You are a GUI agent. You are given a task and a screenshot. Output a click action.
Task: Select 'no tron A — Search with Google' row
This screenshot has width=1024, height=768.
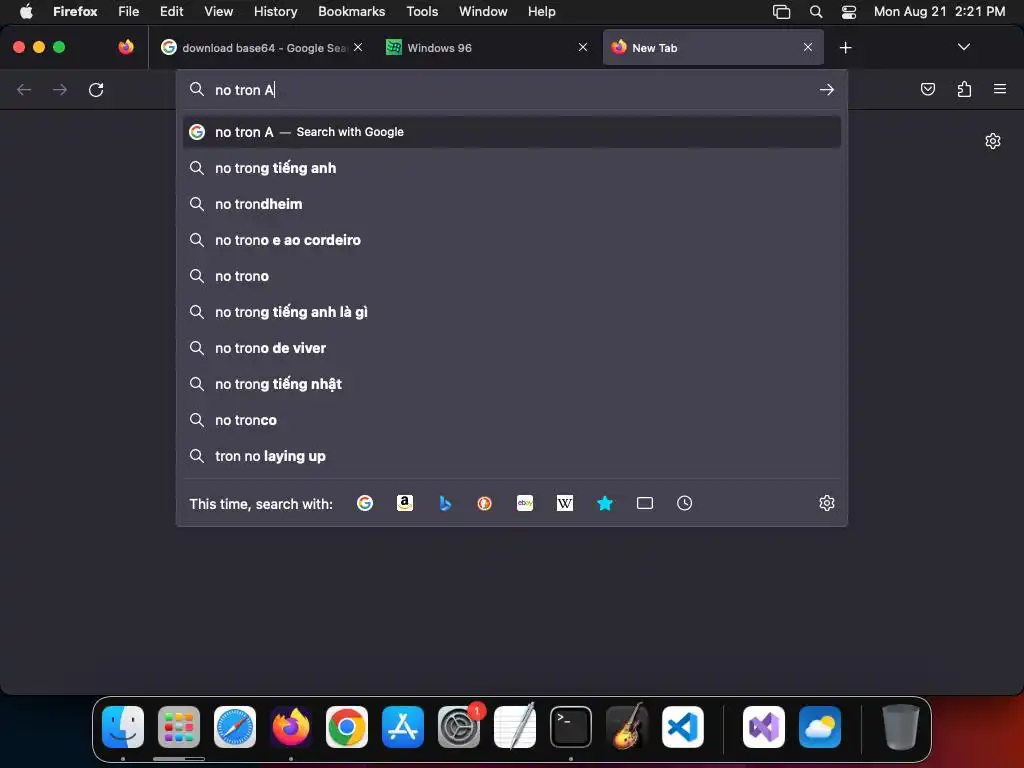click(x=511, y=132)
